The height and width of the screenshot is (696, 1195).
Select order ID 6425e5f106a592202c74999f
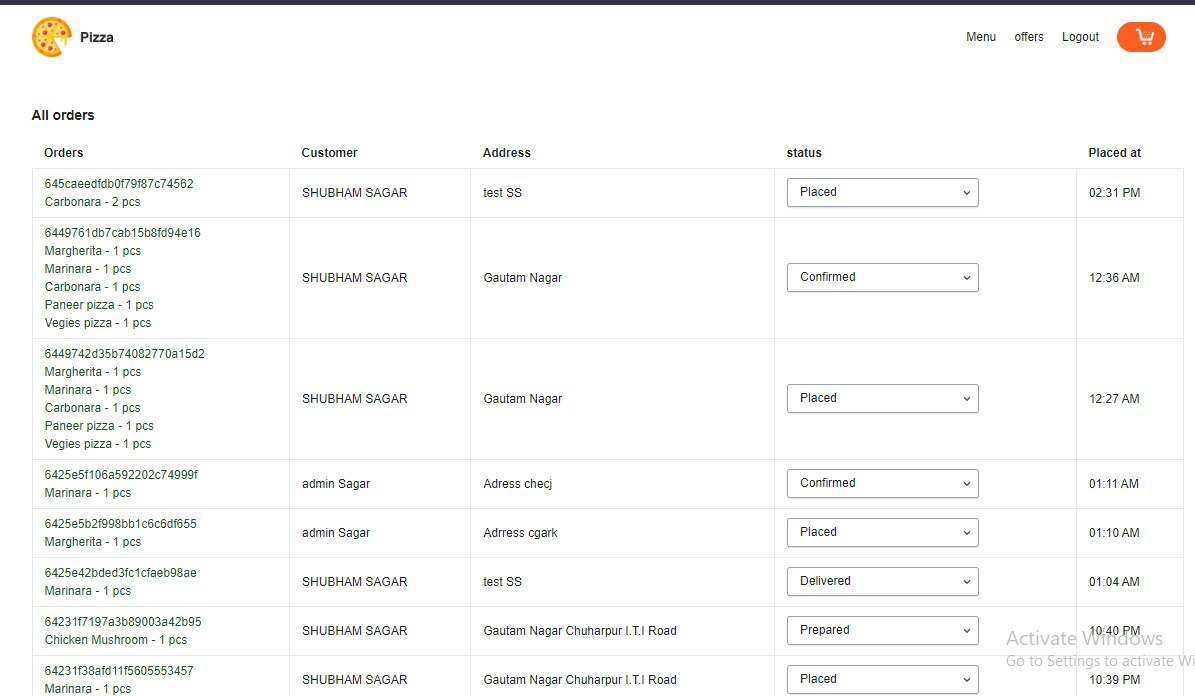tap(121, 475)
